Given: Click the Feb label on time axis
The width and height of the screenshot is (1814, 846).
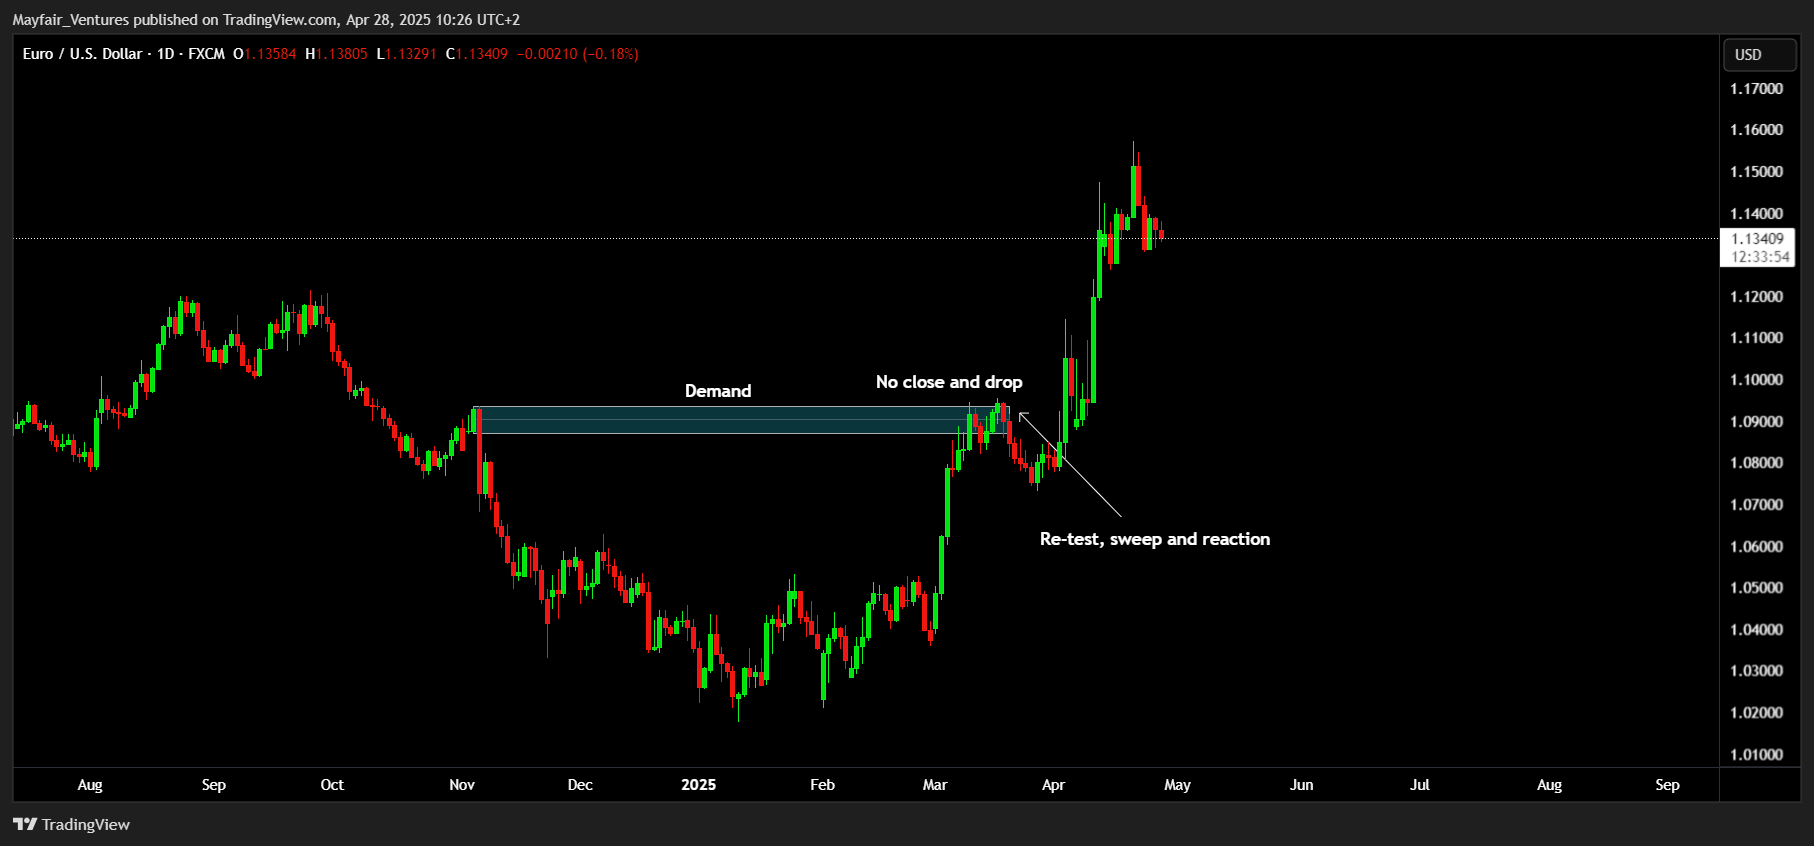Looking at the screenshot, I should 822,785.
